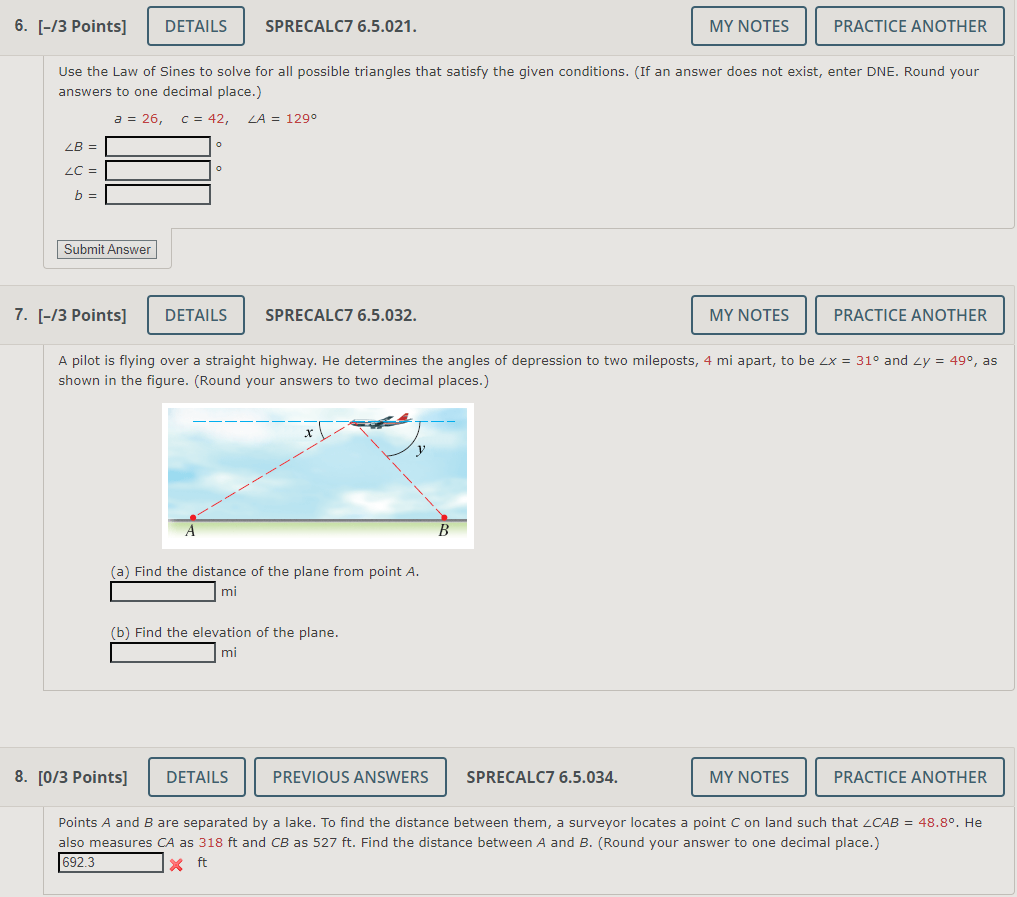Screen dimensions: 1017x897
Task: Open MY NOTES for question 7
Action: point(748,315)
